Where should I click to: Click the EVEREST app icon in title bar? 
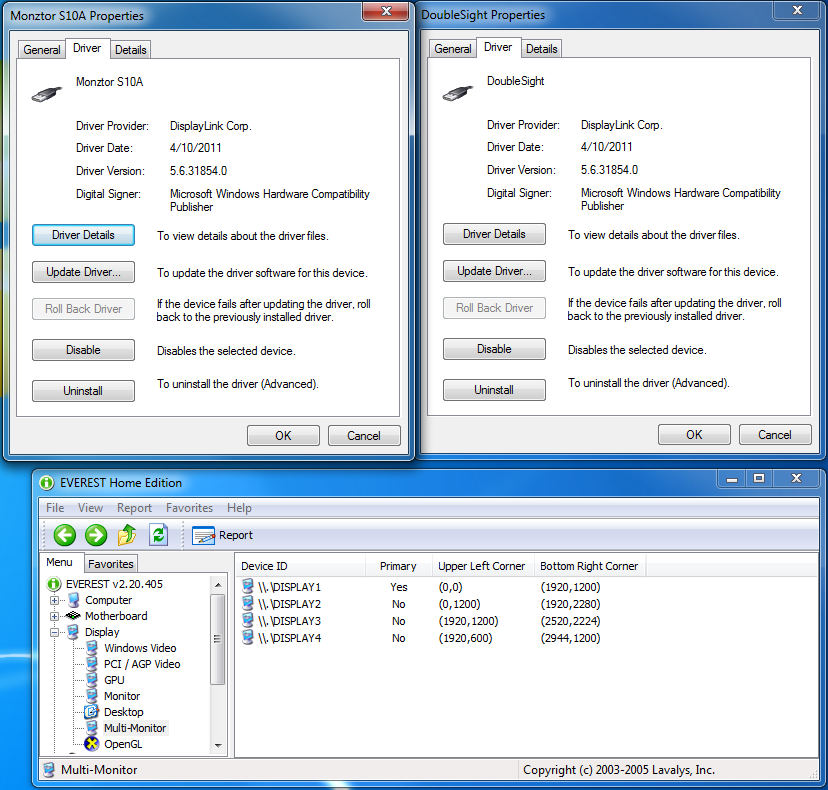pos(47,483)
